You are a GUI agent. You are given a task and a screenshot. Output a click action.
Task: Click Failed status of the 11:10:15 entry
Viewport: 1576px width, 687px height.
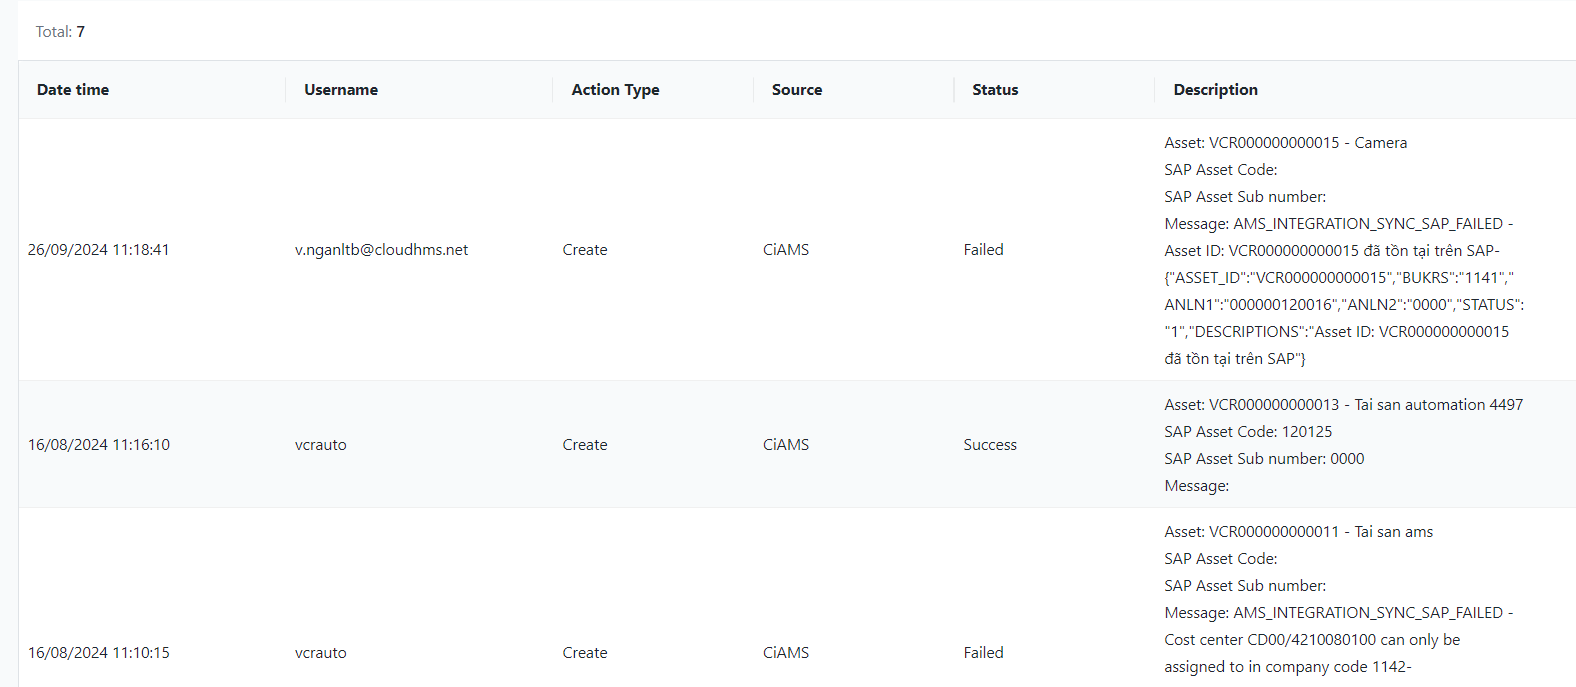(983, 653)
